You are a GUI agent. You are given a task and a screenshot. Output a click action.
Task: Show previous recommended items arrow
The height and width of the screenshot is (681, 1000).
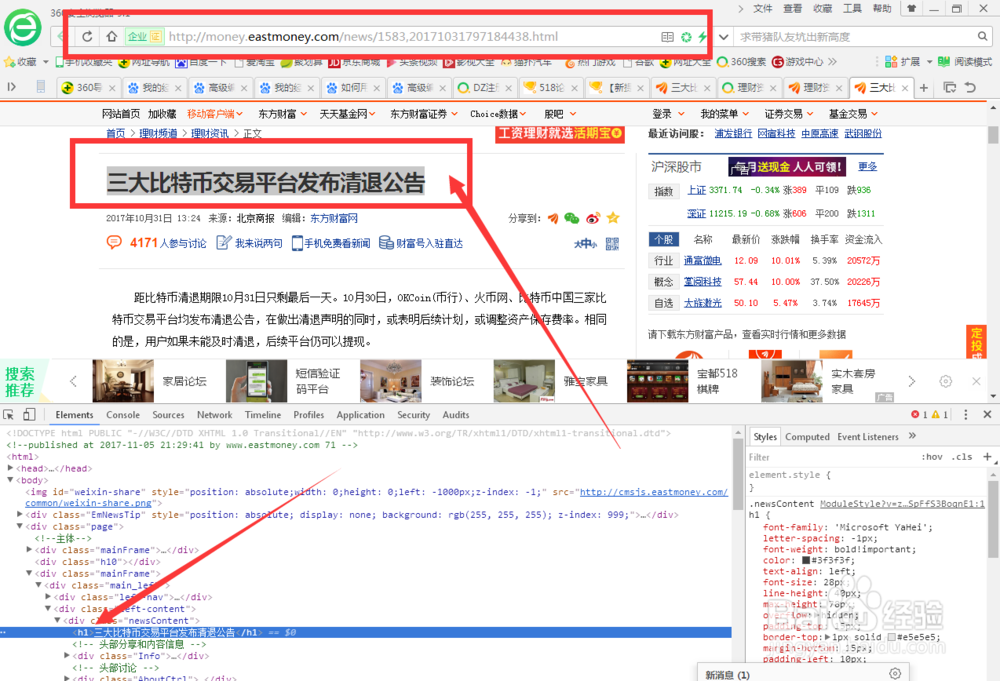[73, 381]
